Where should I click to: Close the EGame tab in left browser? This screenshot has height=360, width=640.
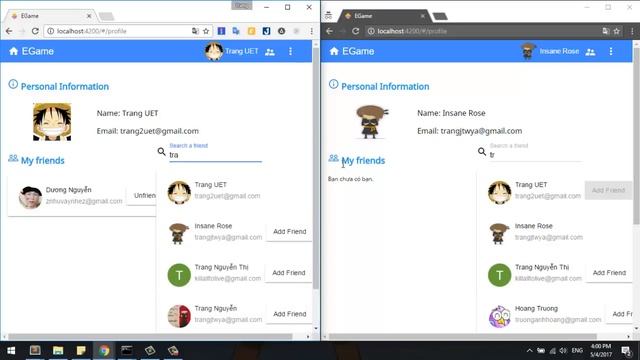89,16
